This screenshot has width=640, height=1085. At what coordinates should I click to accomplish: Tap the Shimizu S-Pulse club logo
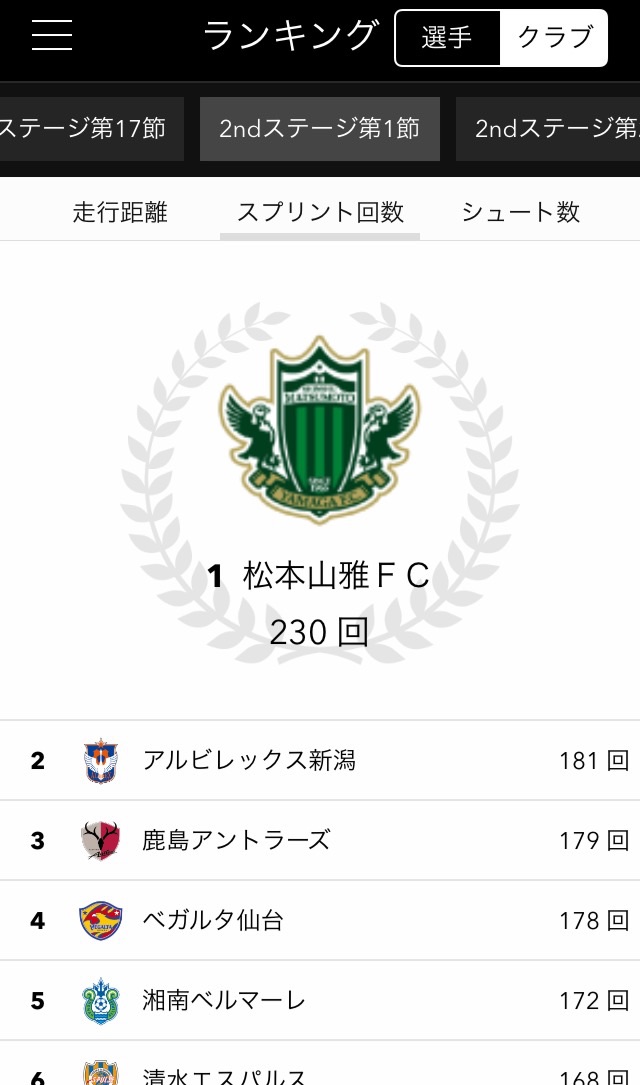click(x=100, y=1073)
